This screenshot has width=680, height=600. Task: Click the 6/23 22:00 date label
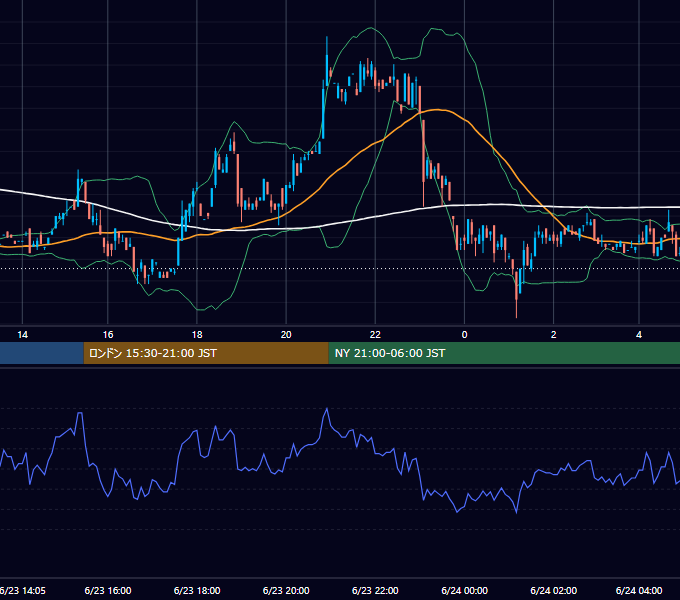coord(375,590)
